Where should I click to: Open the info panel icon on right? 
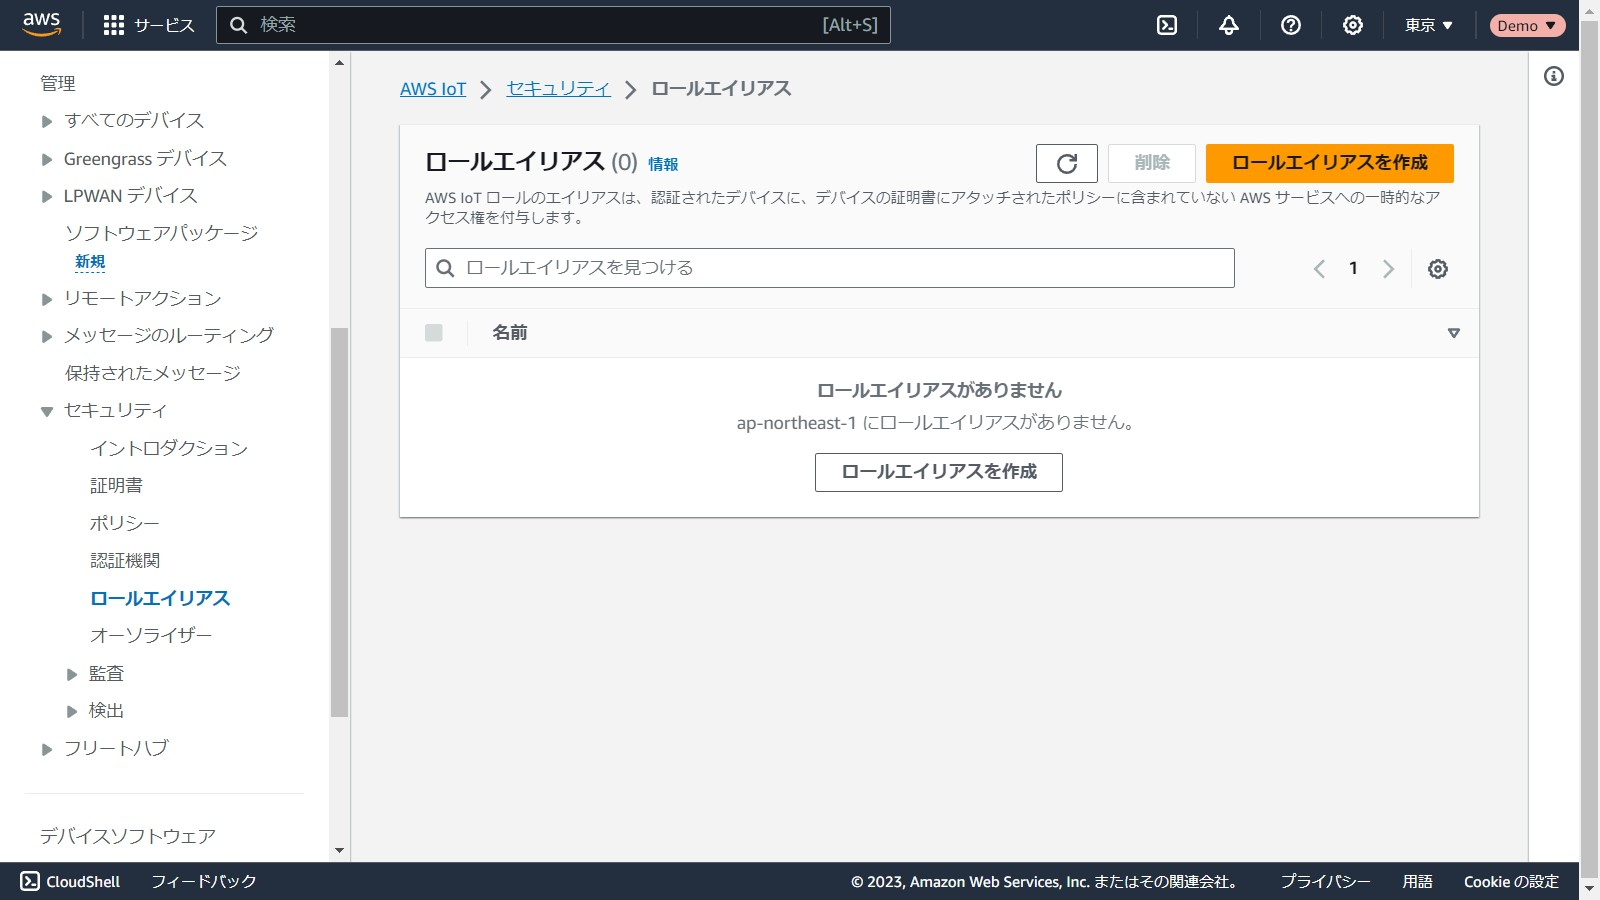(x=1554, y=76)
